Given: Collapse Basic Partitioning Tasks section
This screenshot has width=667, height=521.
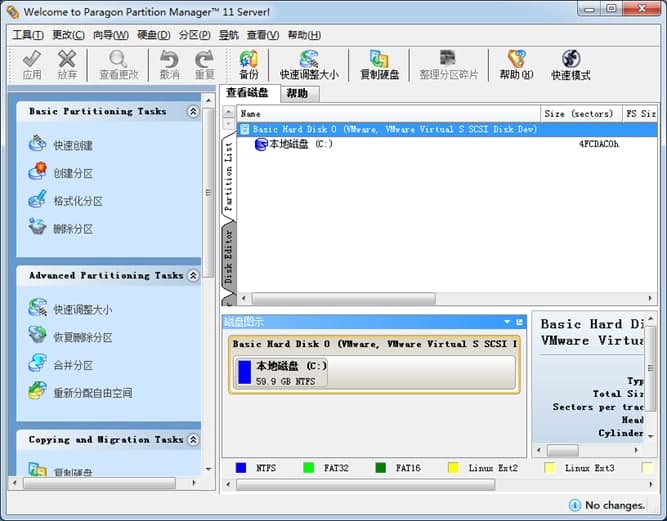Looking at the screenshot, I should tap(193, 111).
